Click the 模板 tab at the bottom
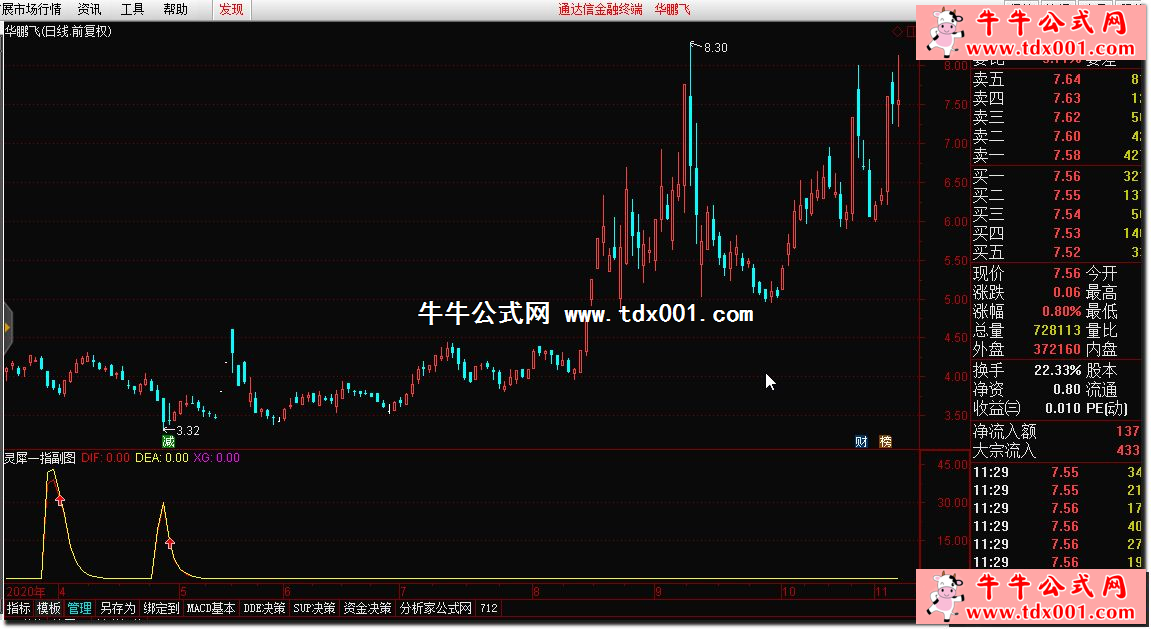This screenshot has width=1151, height=629. tap(49, 608)
